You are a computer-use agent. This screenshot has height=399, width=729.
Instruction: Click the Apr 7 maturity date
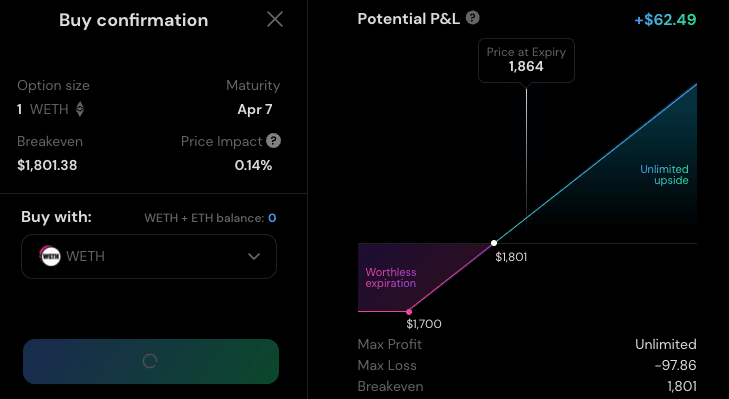[x=255, y=109]
